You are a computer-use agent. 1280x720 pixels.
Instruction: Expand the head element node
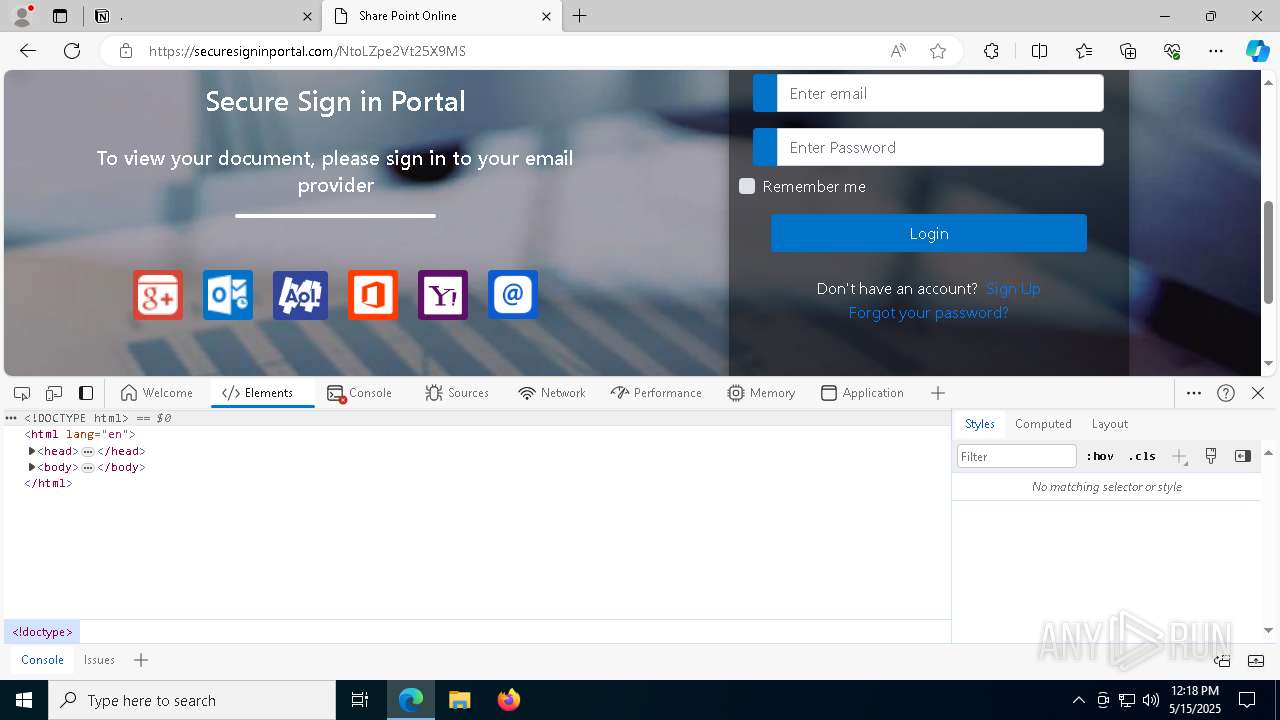coord(32,451)
